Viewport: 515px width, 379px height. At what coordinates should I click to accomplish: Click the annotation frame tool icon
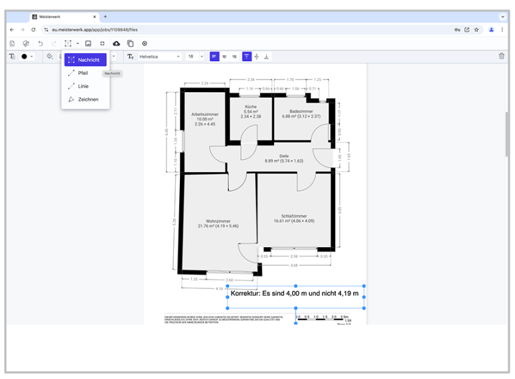tap(68, 43)
